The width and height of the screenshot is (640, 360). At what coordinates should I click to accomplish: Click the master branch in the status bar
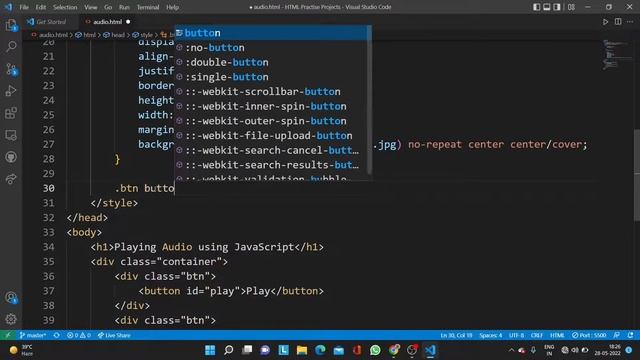point(33,335)
